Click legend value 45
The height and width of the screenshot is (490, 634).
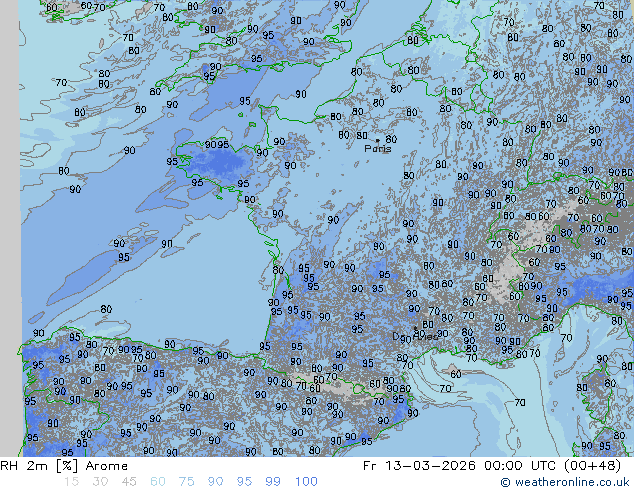click(129, 482)
